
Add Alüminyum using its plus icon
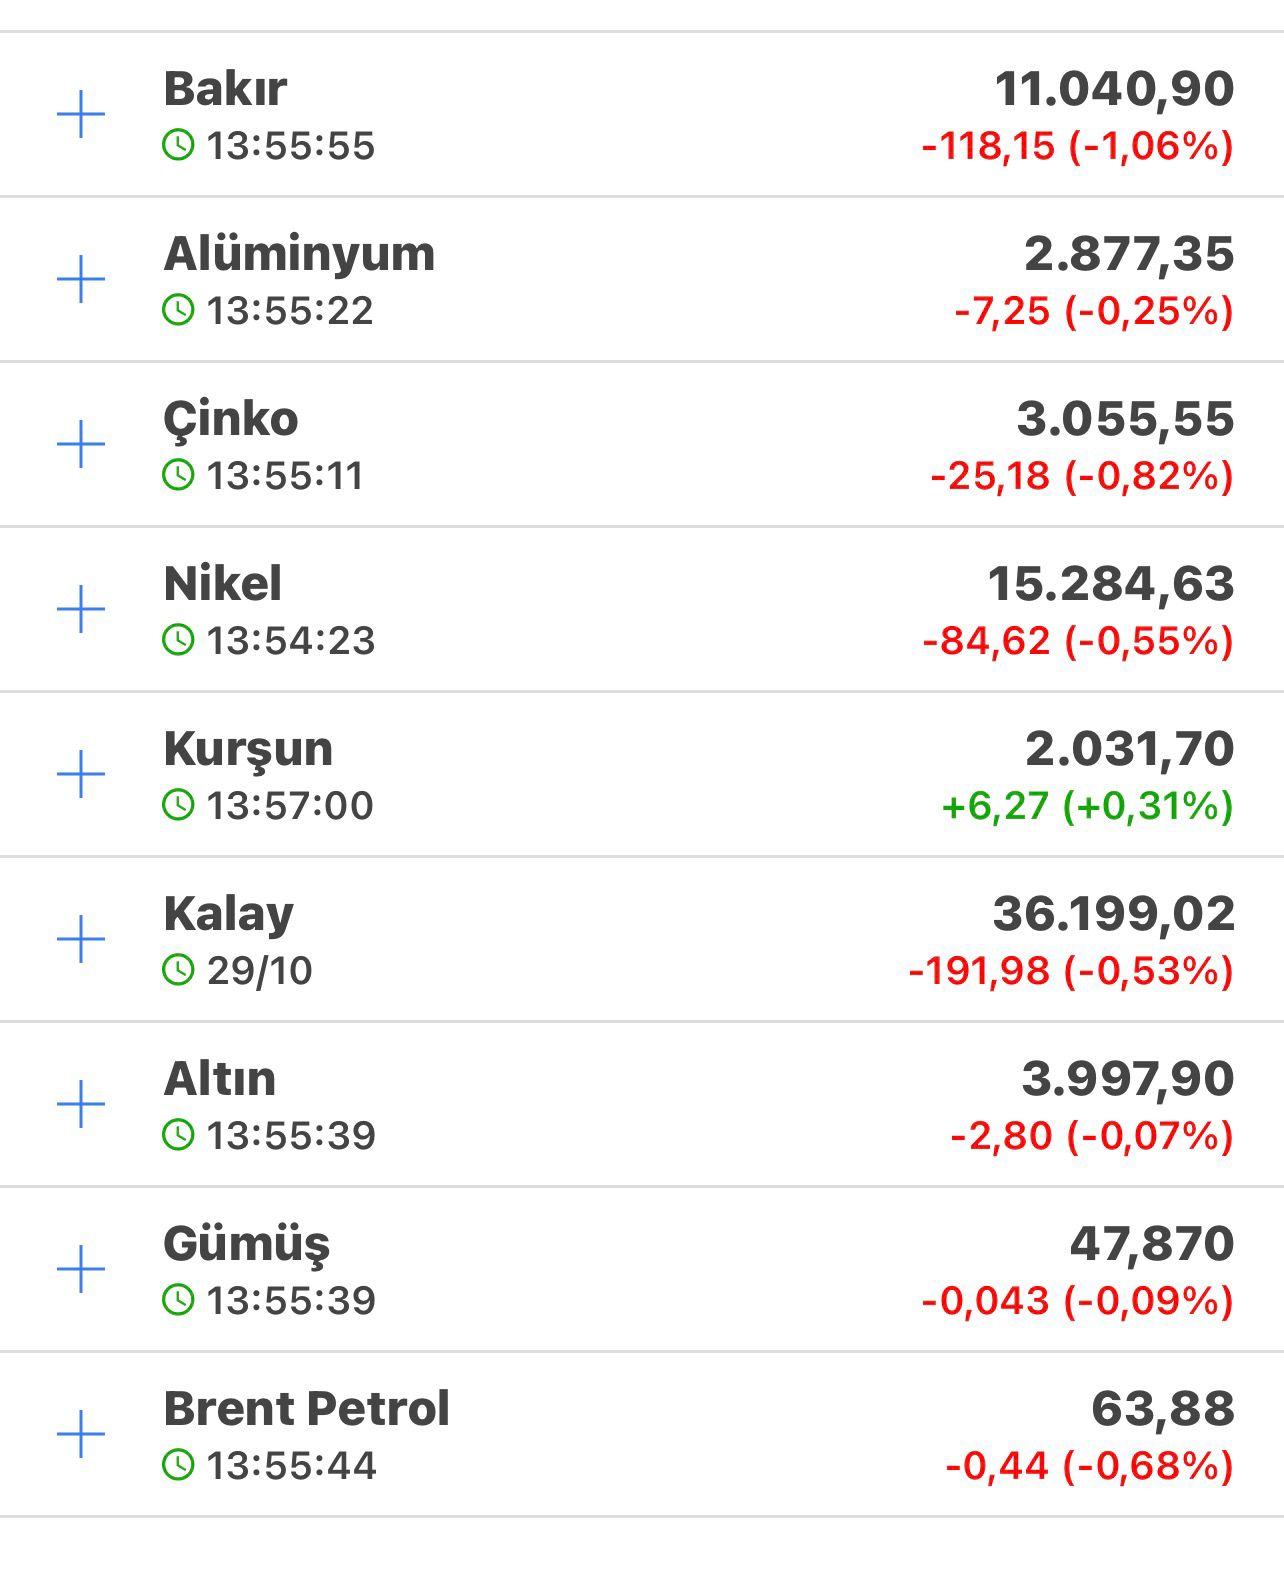[x=81, y=280]
